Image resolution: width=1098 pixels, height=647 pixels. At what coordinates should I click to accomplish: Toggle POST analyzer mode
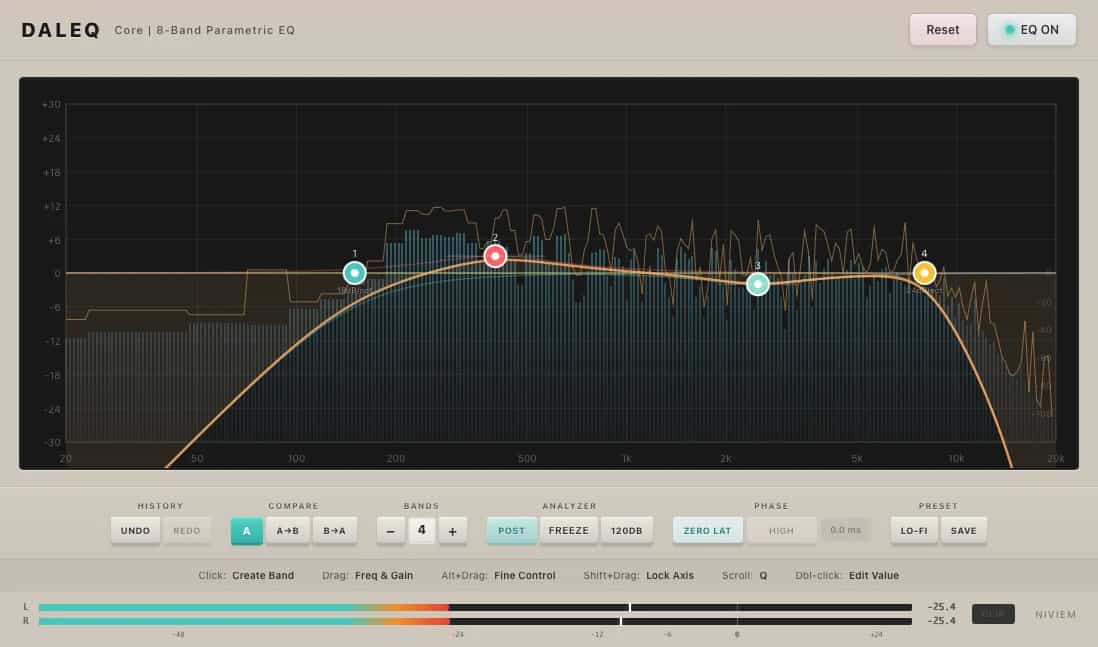click(x=511, y=531)
